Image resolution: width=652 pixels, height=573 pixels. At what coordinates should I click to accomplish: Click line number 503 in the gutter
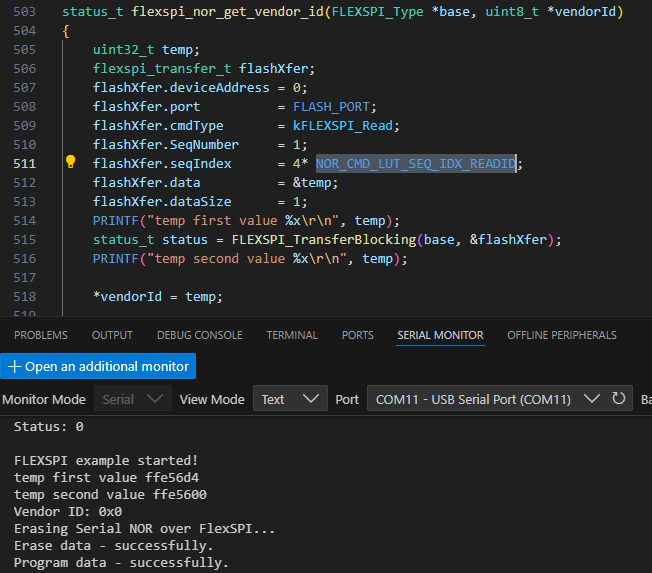coord(25,12)
